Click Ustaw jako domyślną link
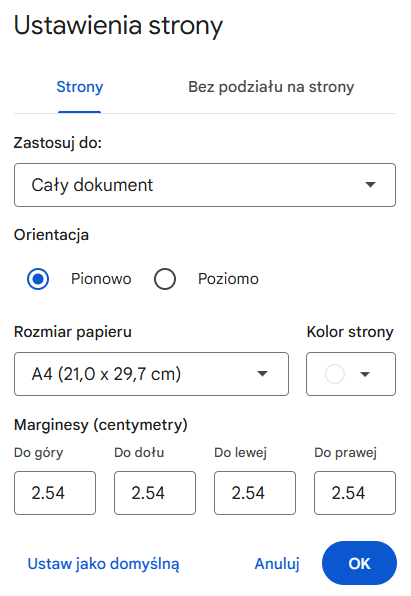Screen dimensions: 411x596 (x=103, y=564)
